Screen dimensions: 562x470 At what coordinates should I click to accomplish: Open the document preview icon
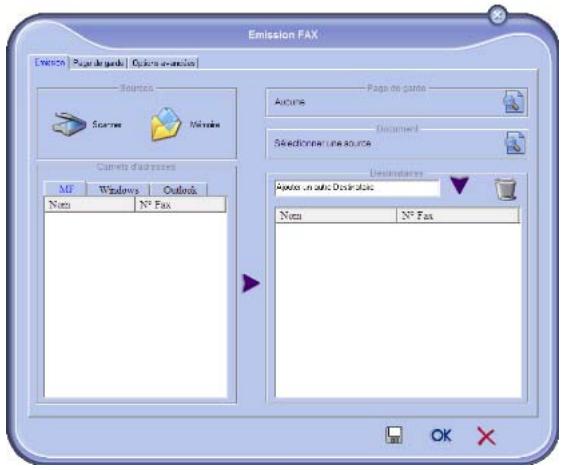click(x=515, y=143)
